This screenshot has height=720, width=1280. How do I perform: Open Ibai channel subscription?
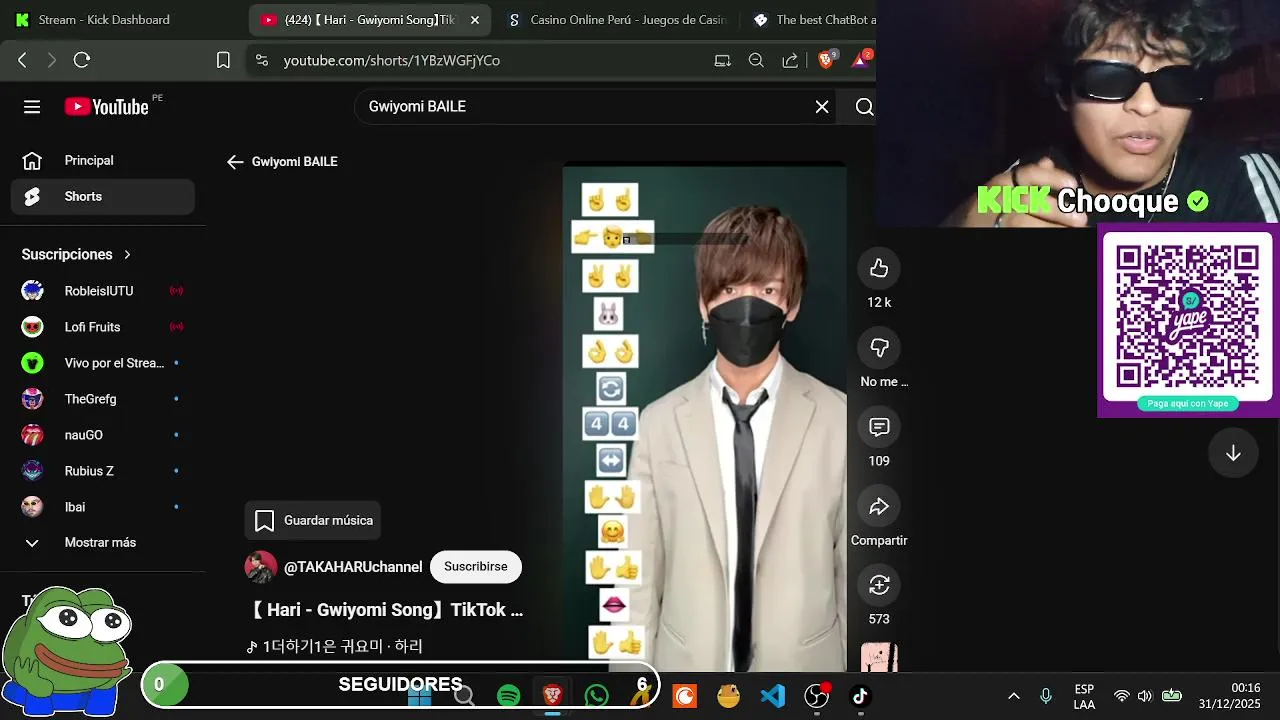(103, 507)
